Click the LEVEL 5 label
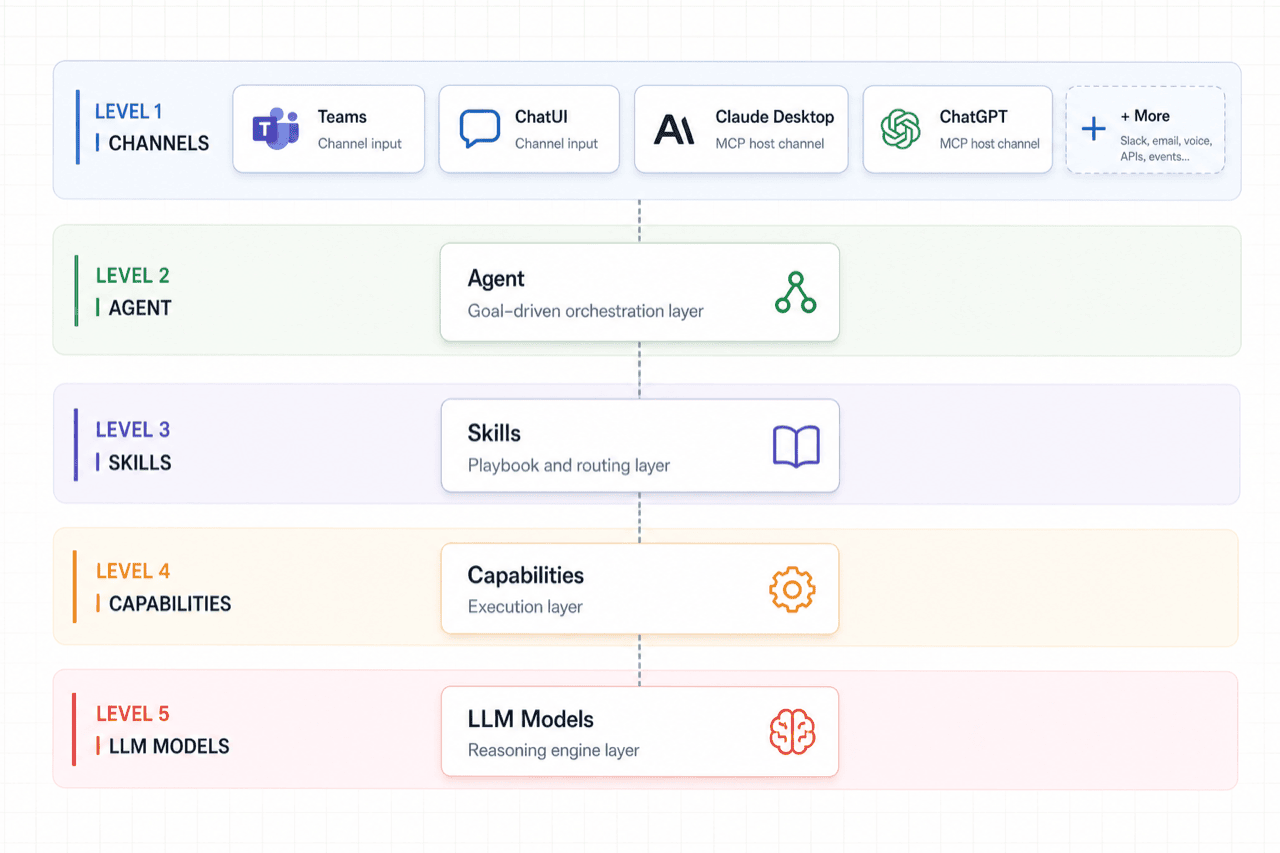The width and height of the screenshot is (1280, 853). click(x=133, y=714)
